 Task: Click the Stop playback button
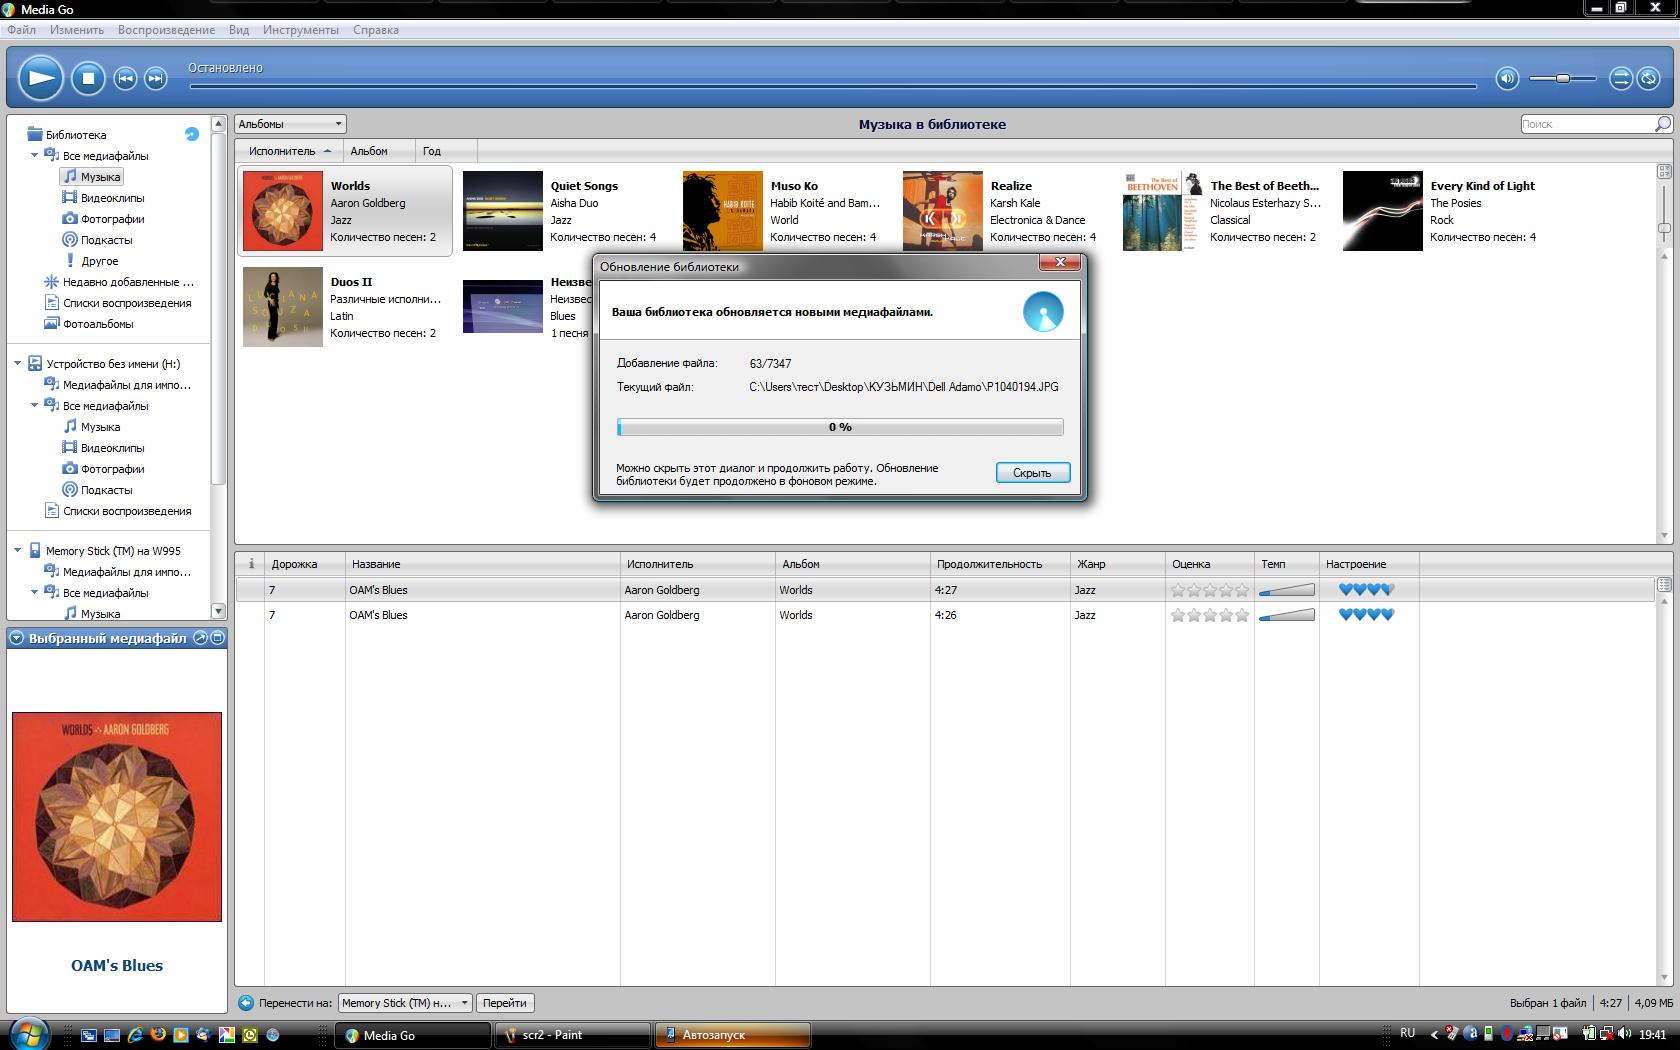pyautogui.click(x=88, y=78)
